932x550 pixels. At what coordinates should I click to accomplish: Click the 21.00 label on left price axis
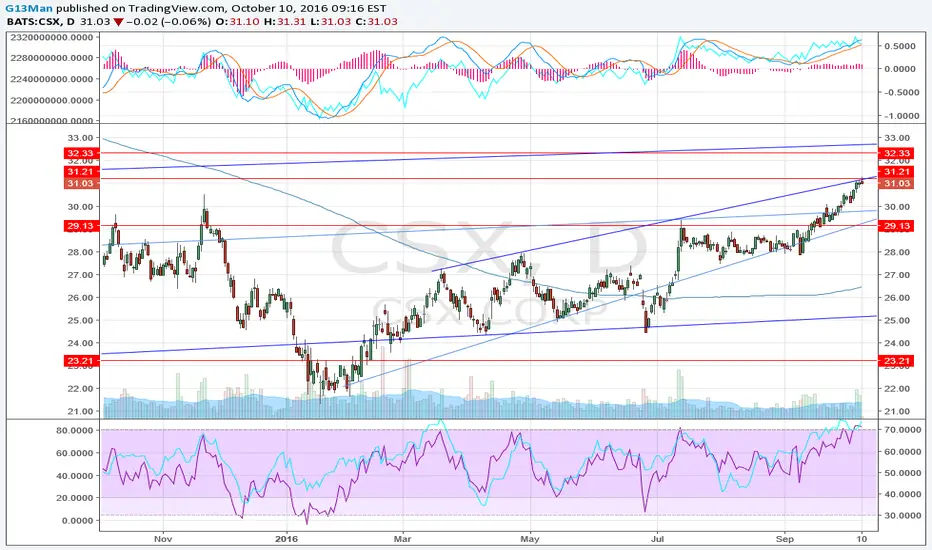pos(80,411)
